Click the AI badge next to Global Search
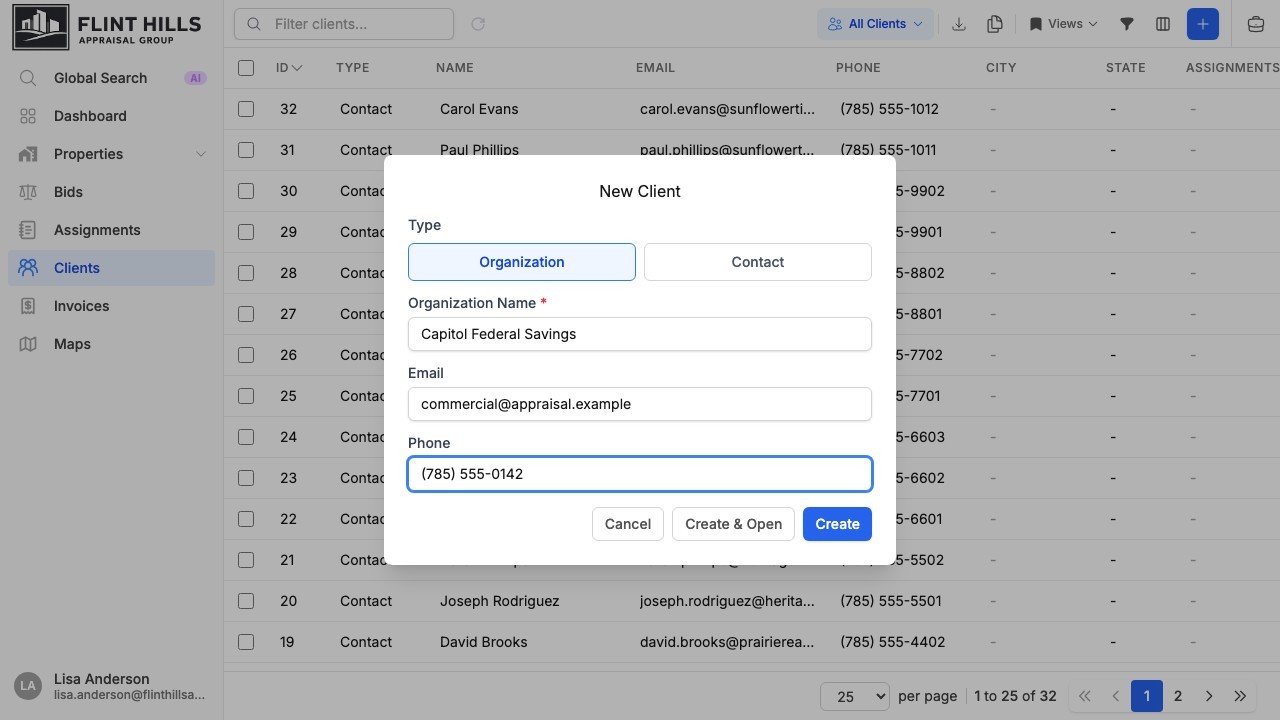 click(x=195, y=78)
